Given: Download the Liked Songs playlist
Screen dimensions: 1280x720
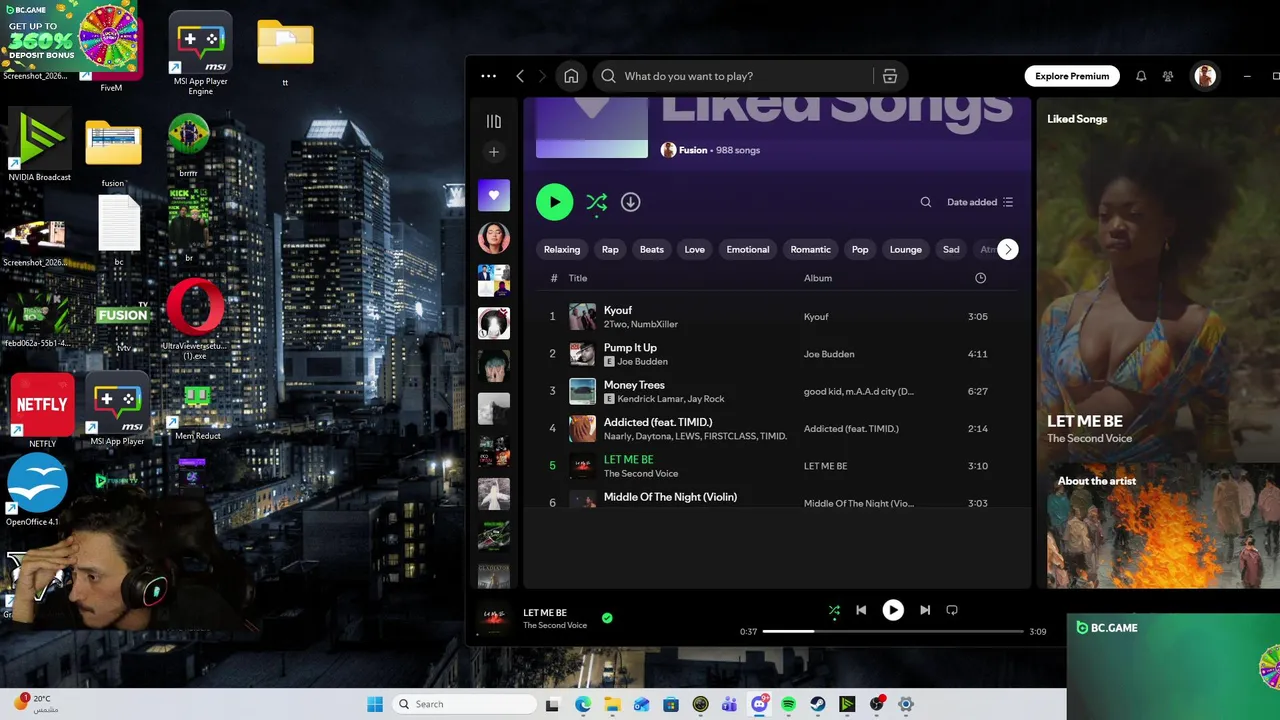Looking at the screenshot, I should pos(630,202).
